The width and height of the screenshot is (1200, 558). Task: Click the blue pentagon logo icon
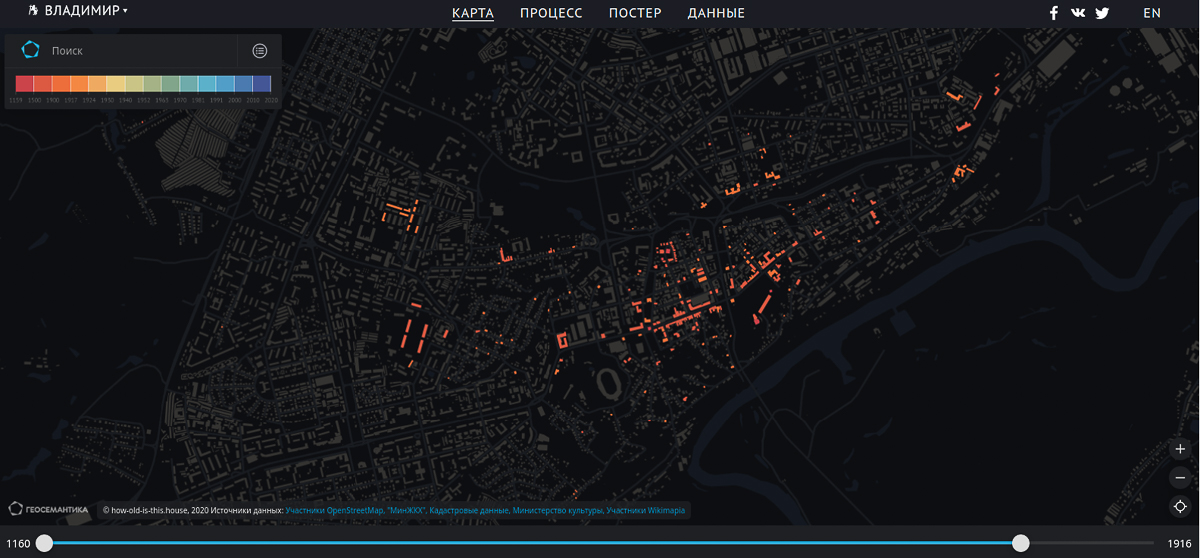[x=30, y=50]
